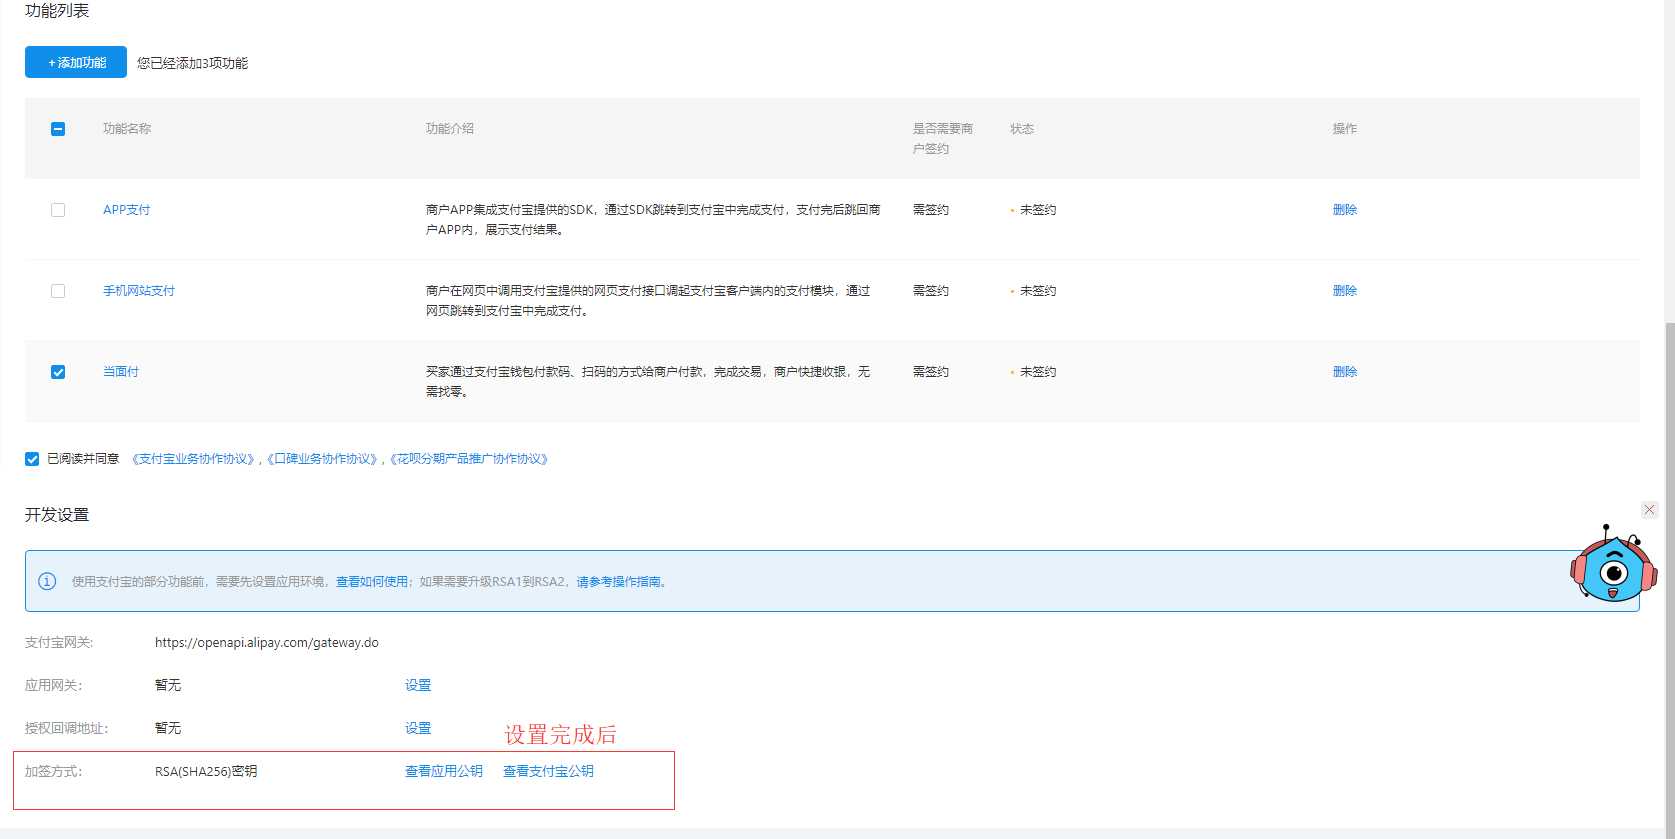Click the 未签约 status in the APP支付 row
This screenshot has height=839, width=1675.
click(x=1038, y=210)
